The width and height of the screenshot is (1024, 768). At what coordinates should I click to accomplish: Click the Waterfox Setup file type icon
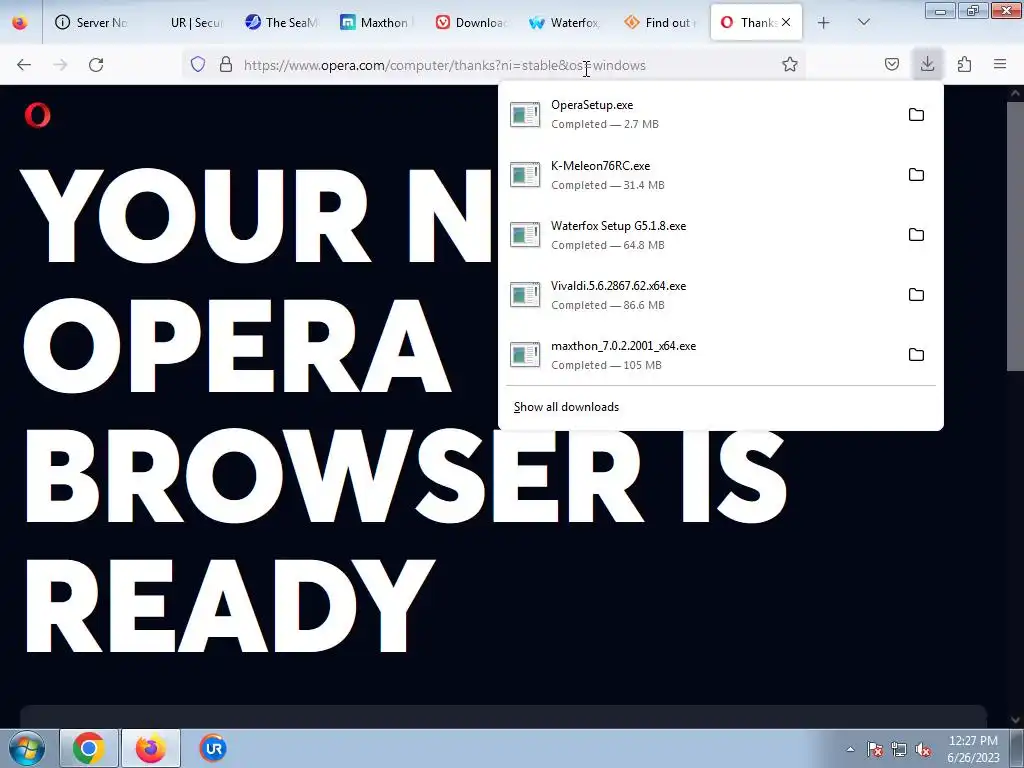(x=525, y=234)
